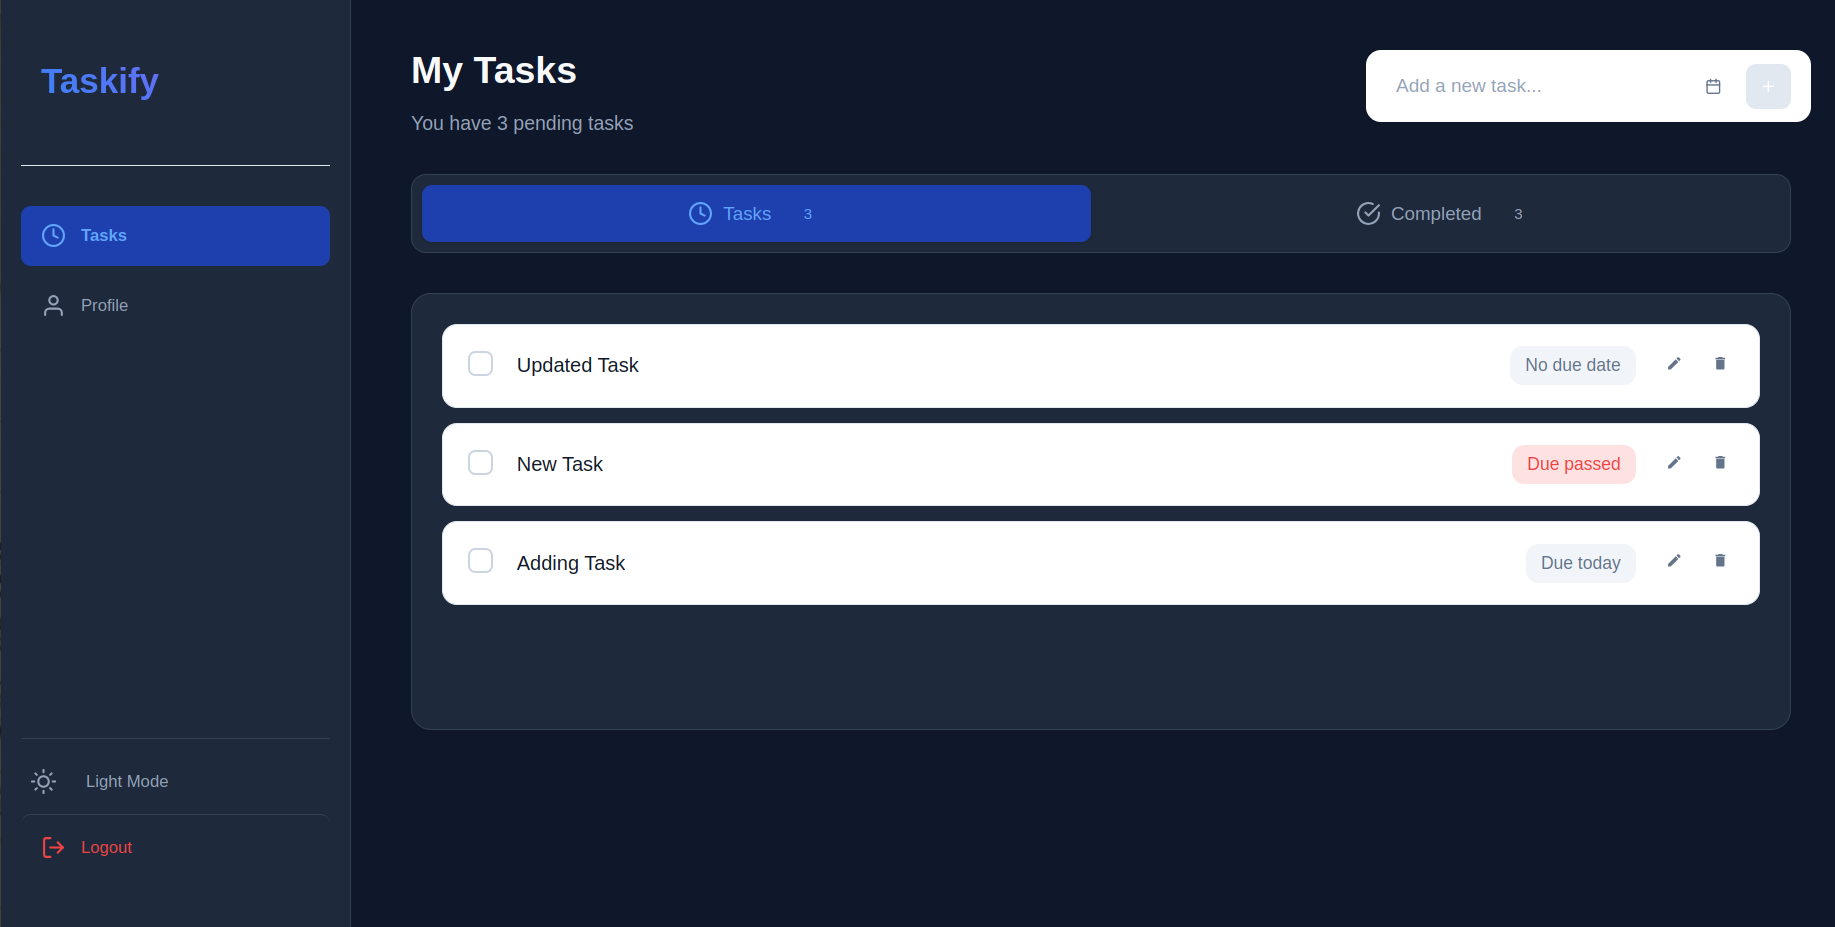Open edit for Adding Task
Viewport: 1835px width, 927px height.
coord(1673,561)
